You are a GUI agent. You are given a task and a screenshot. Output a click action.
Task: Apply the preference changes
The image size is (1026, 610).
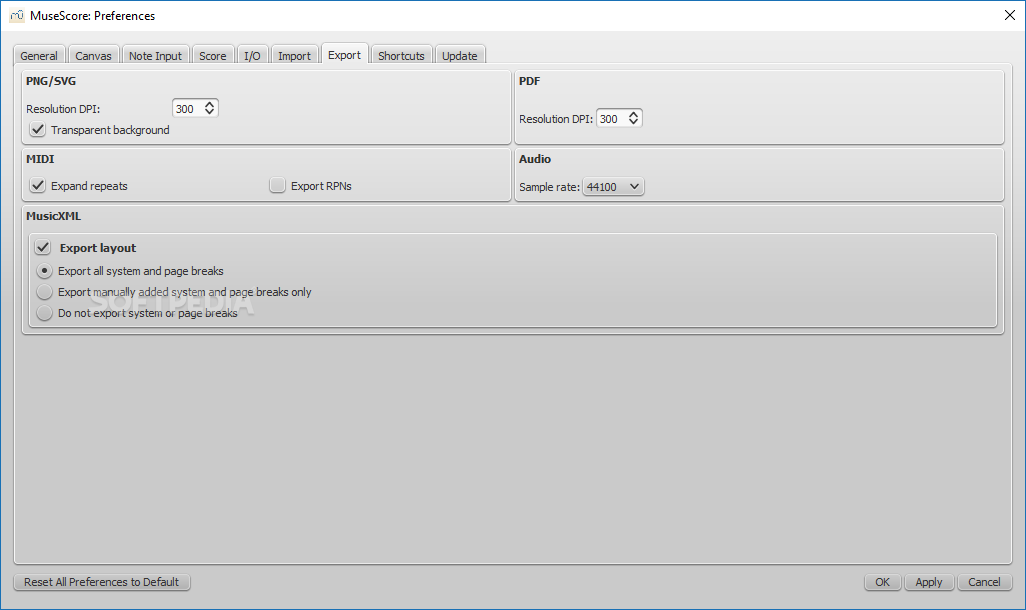click(x=929, y=582)
